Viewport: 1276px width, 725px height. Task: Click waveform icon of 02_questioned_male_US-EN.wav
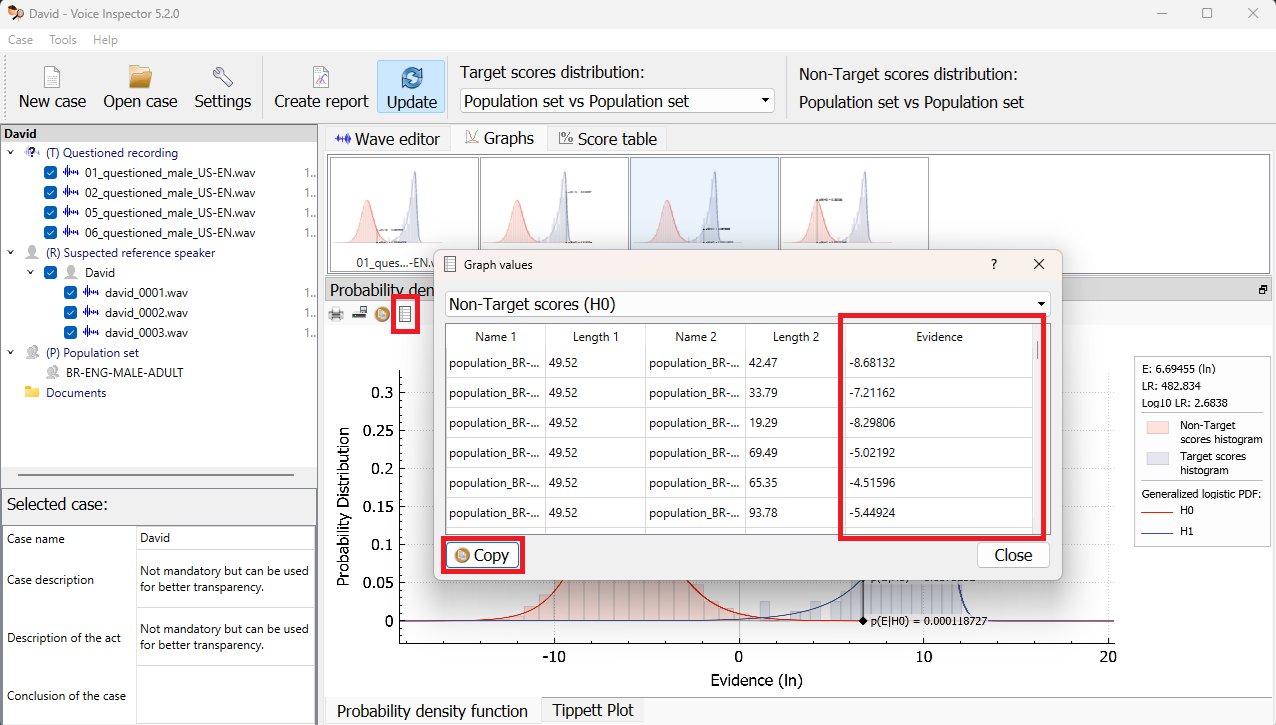(x=72, y=193)
